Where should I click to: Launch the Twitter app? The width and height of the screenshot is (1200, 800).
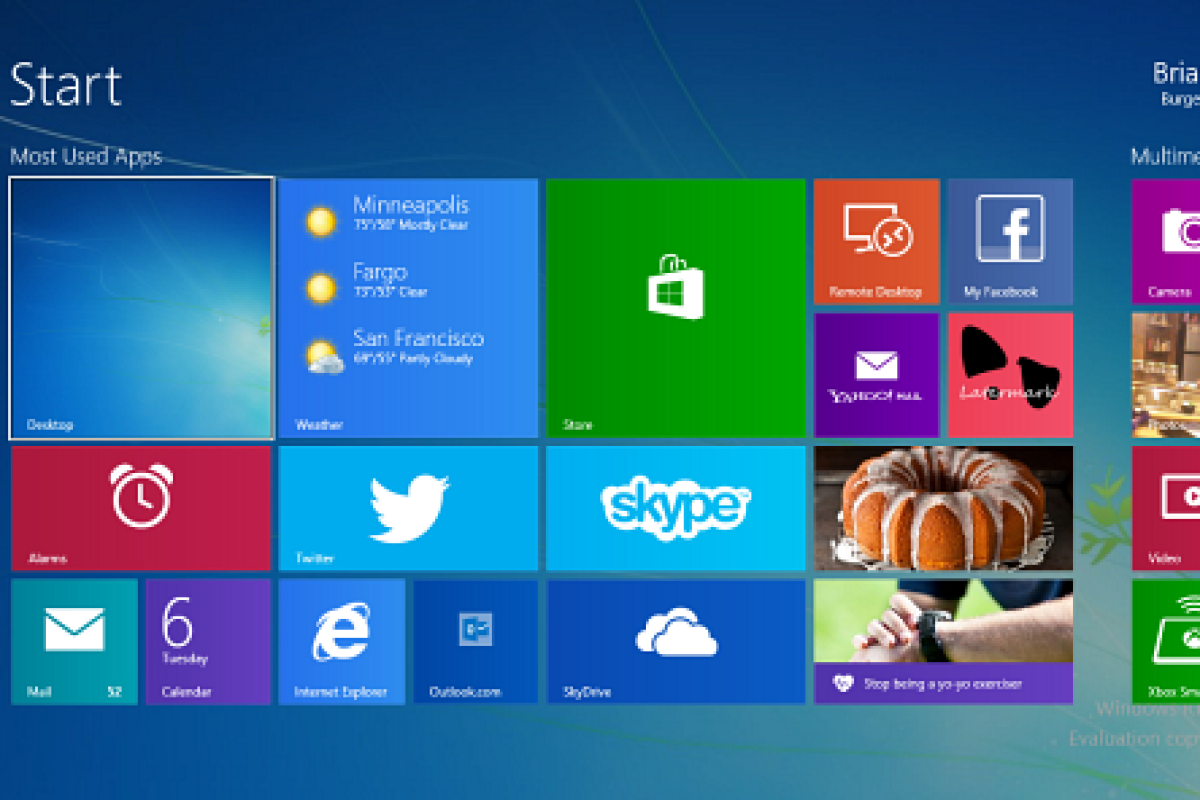tap(408, 508)
